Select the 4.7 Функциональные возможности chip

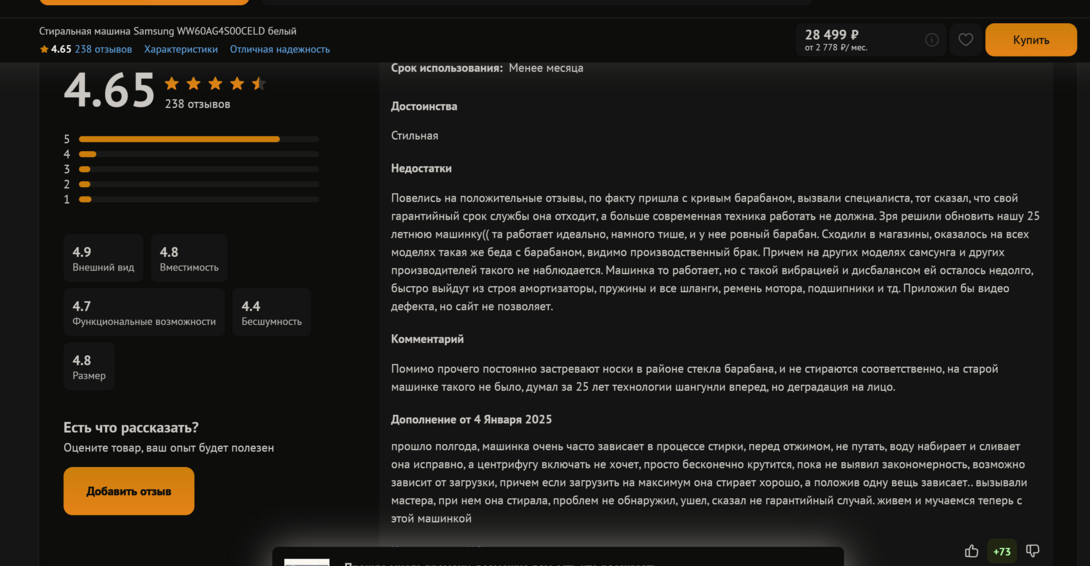pos(144,312)
